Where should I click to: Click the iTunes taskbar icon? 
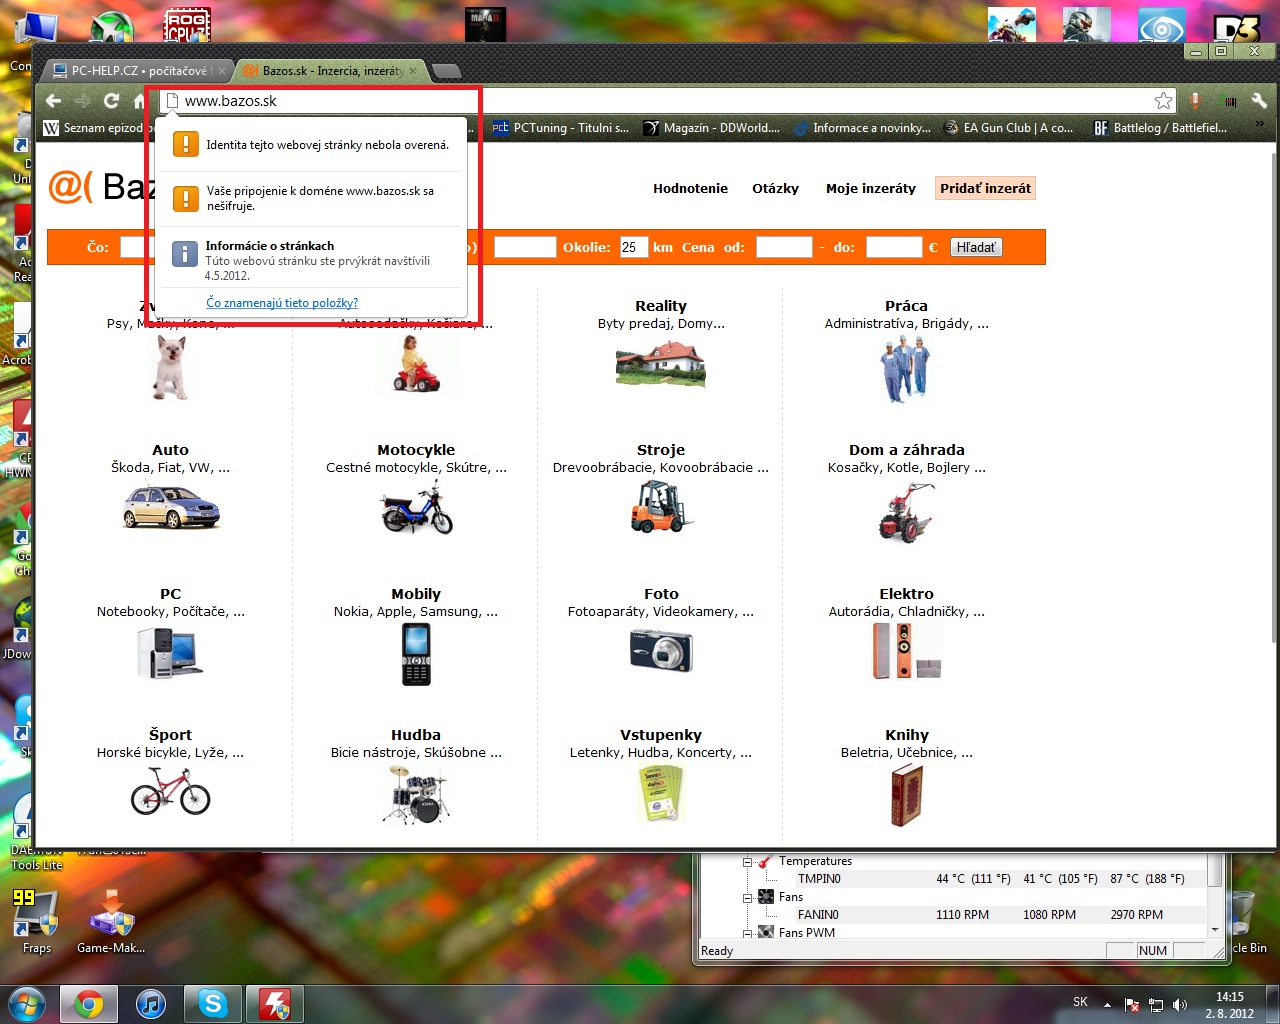pyautogui.click(x=151, y=1004)
